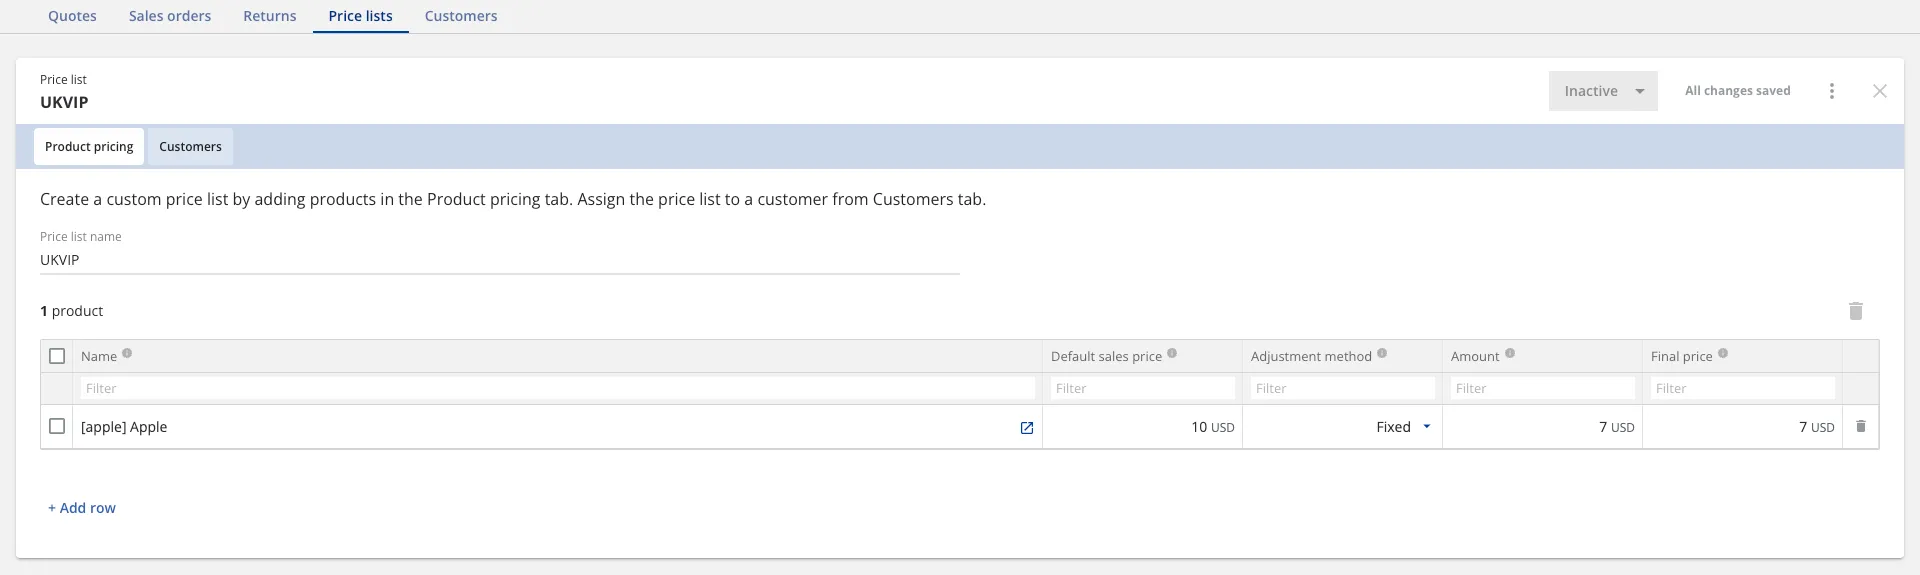The height and width of the screenshot is (575, 1920).
Task: Click the Final price filter field
Action: (1743, 388)
